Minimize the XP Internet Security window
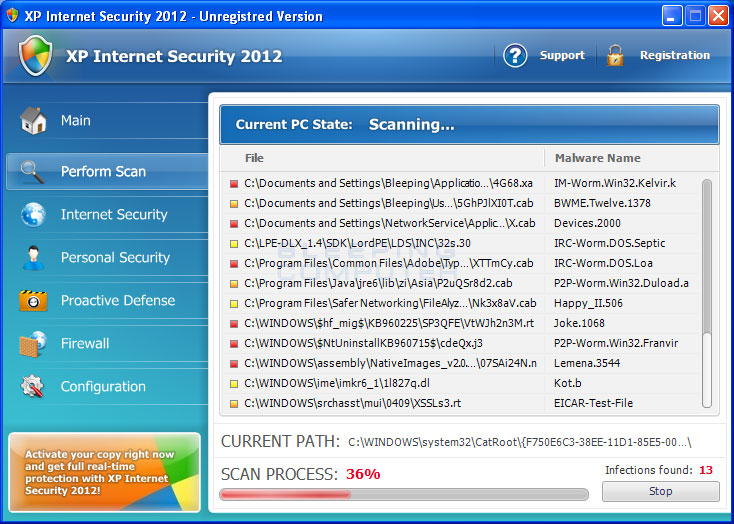The height and width of the screenshot is (524, 734). (x=672, y=16)
